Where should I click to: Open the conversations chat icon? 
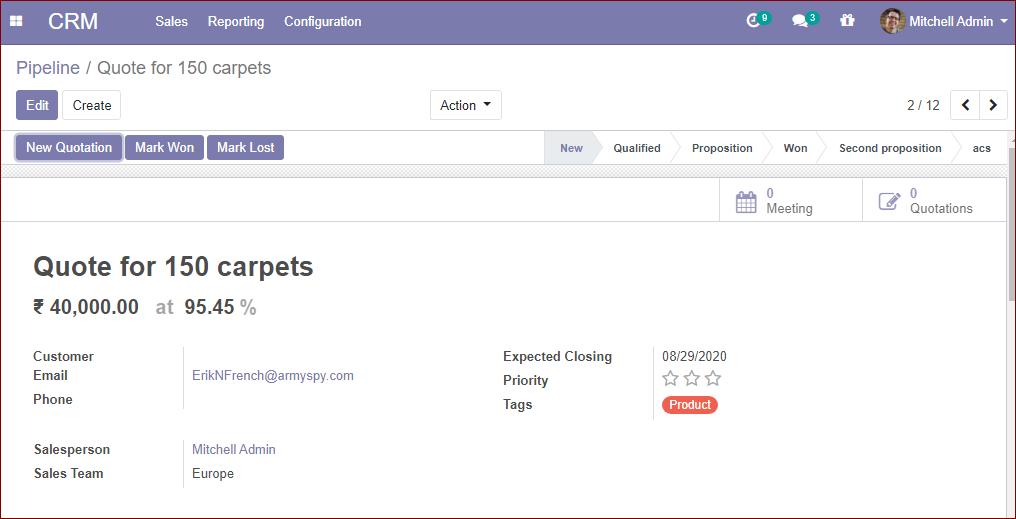click(x=800, y=21)
